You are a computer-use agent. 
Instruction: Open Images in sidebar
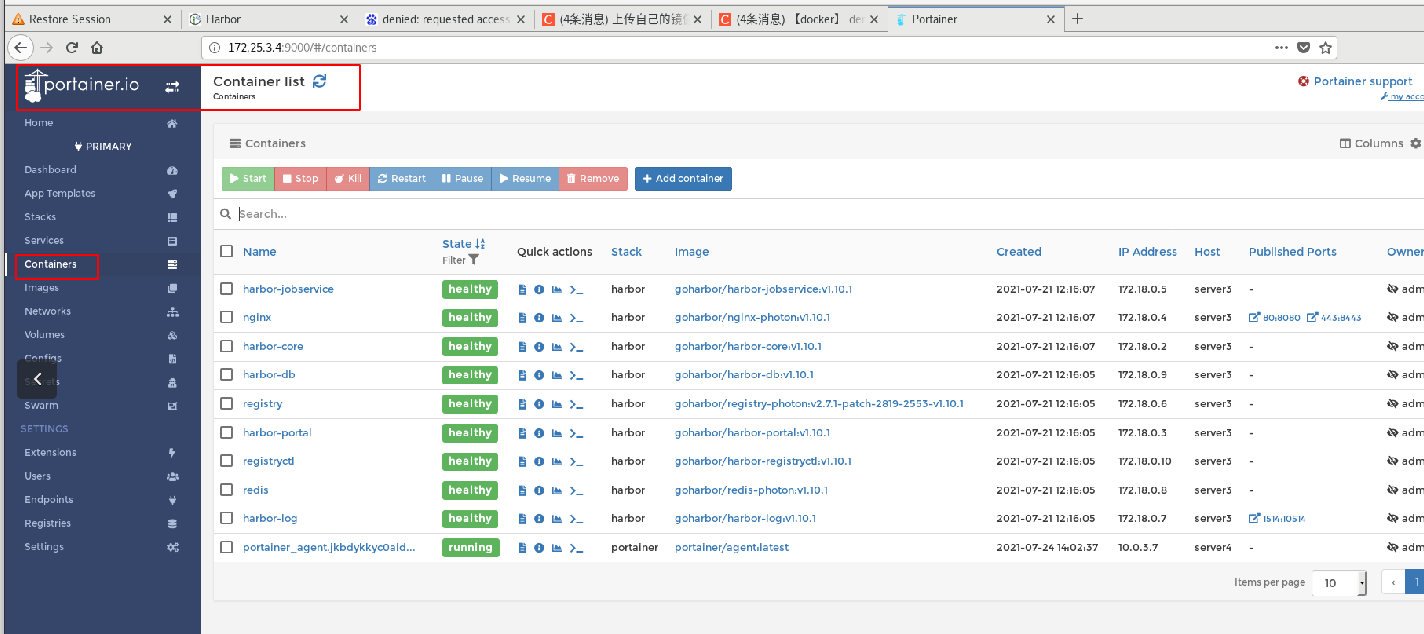pos(41,288)
